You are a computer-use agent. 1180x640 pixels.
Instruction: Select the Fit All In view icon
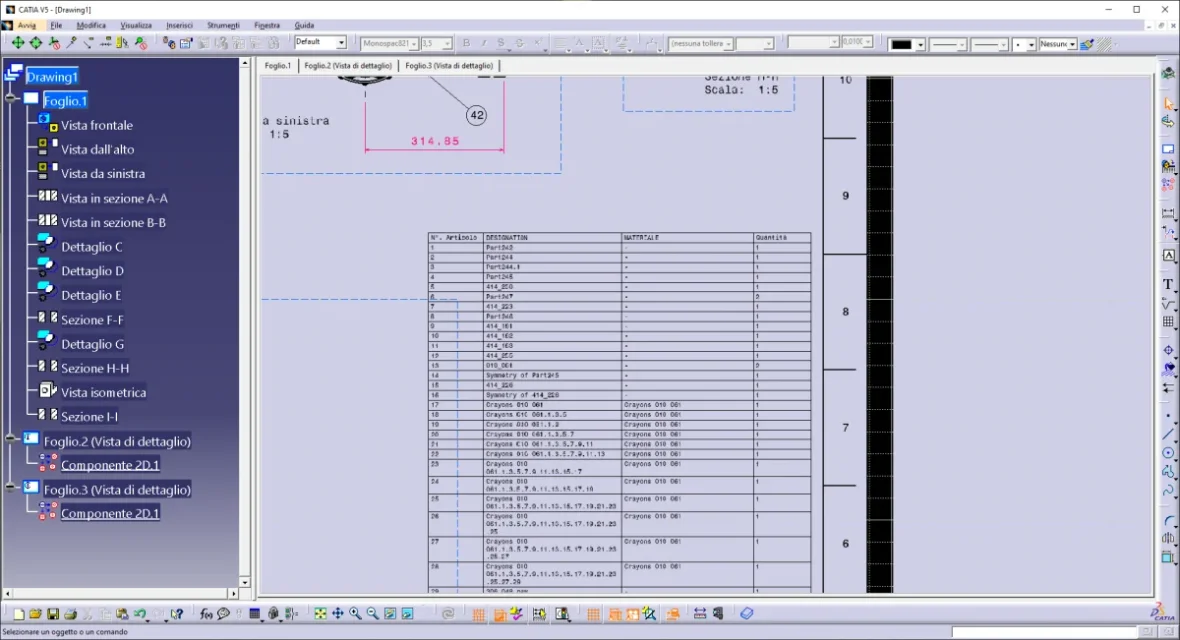point(320,614)
